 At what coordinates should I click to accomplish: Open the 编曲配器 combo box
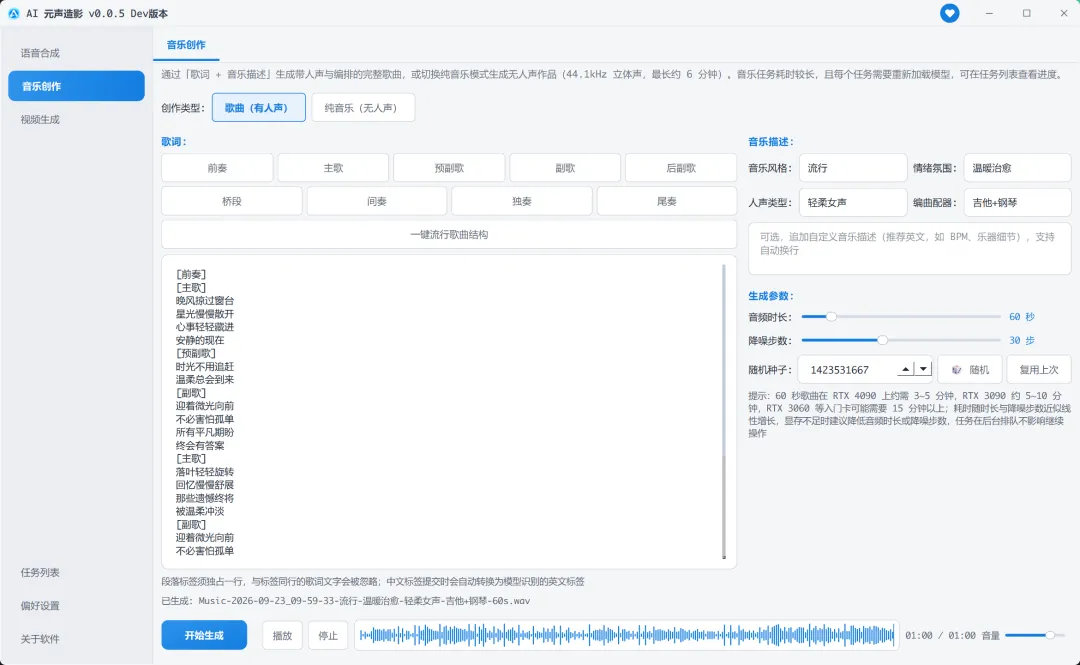pos(1017,203)
